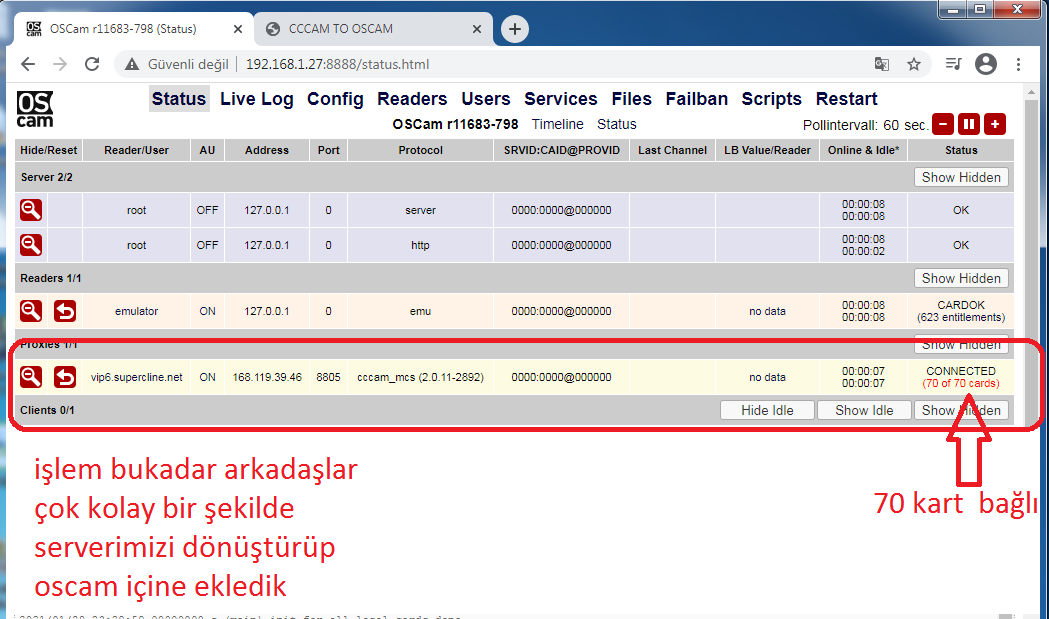This screenshot has width=1049, height=619.
Task: Hide the emulator reader magnifier icon
Action: (31, 311)
